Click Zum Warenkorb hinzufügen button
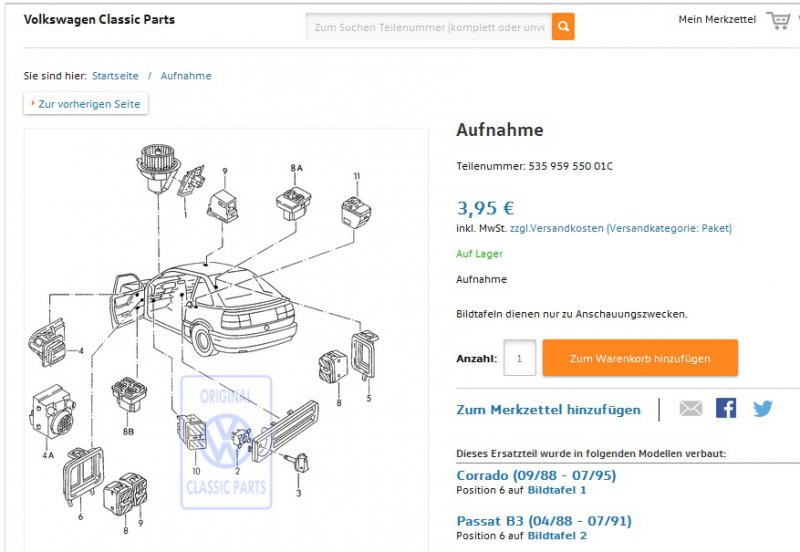 pyautogui.click(x=640, y=358)
